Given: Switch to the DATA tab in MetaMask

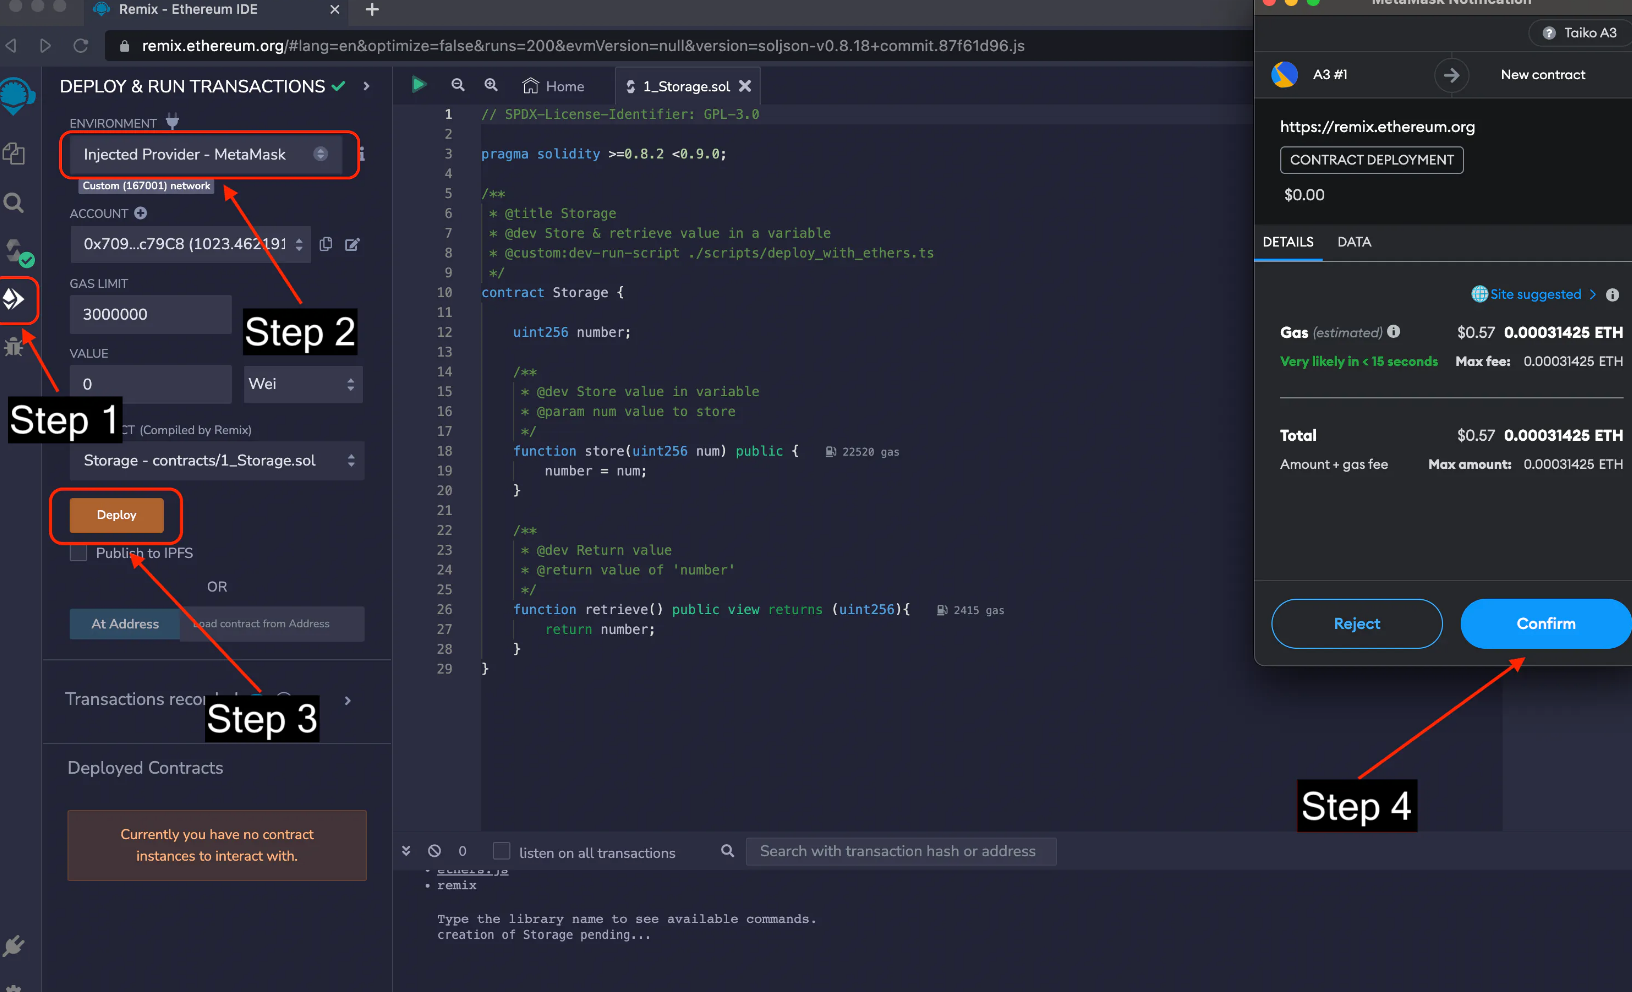Looking at the screenshot, I should click(1355, 242).
